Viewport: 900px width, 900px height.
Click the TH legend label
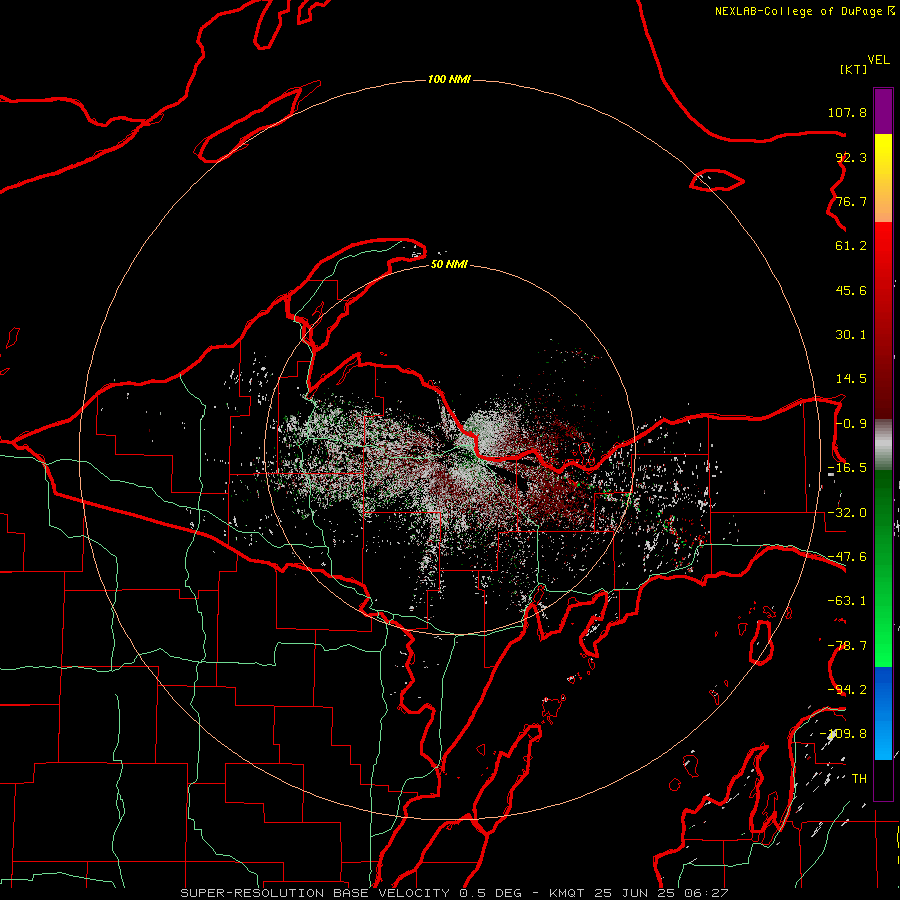pyautogui.click(x=859, y=779)
